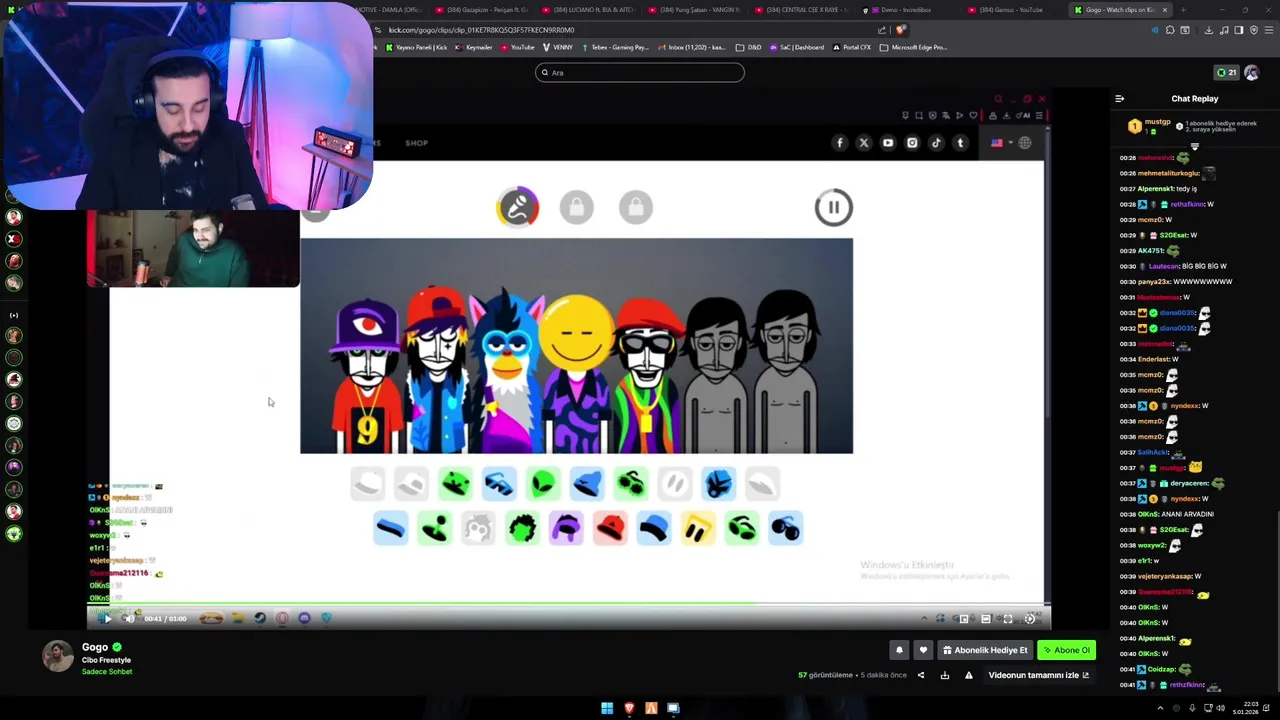Open the 'Portal CFX' bookmark
Viewport: 1280px width, 720px height.
[x=851, y=47]
